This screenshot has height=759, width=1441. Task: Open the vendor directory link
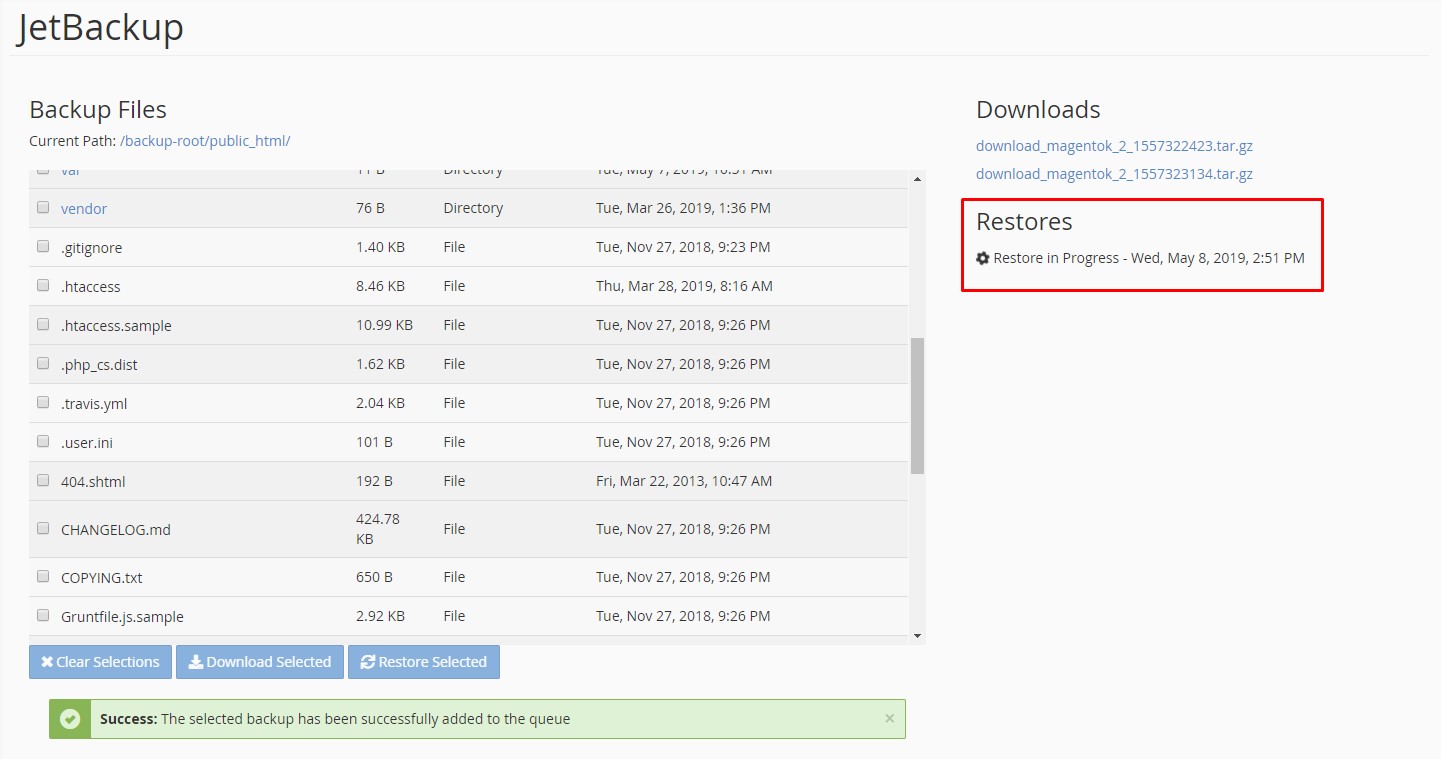click(x=84, y=208)
